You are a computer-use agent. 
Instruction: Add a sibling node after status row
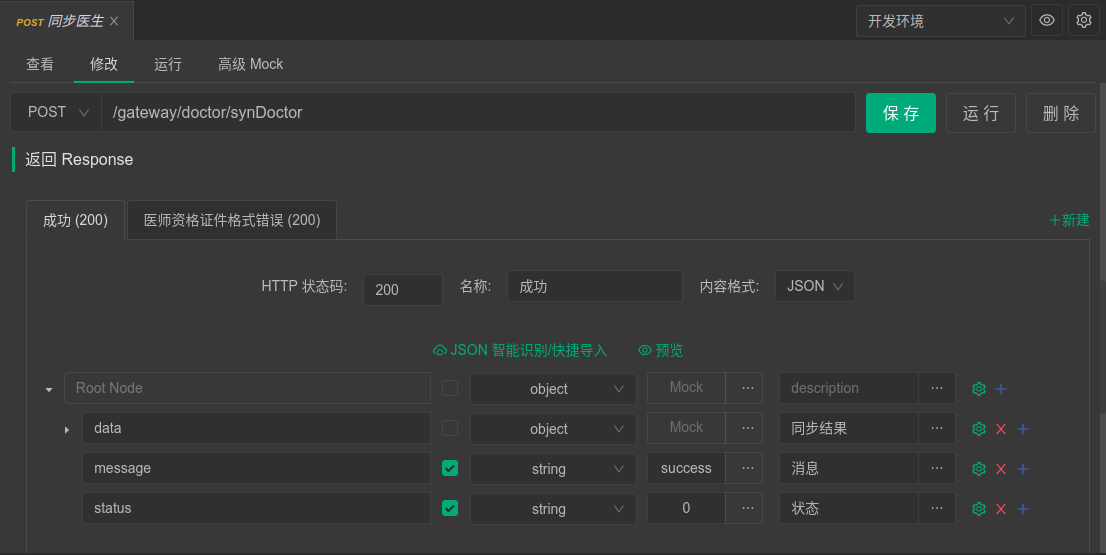1023,509
